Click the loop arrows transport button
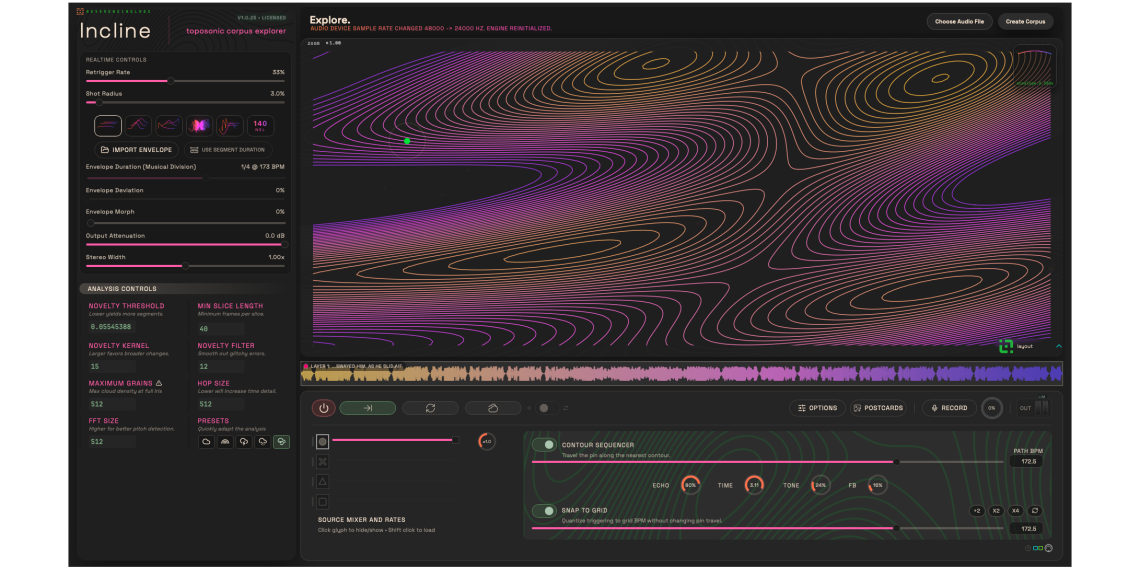 [430, 408]
